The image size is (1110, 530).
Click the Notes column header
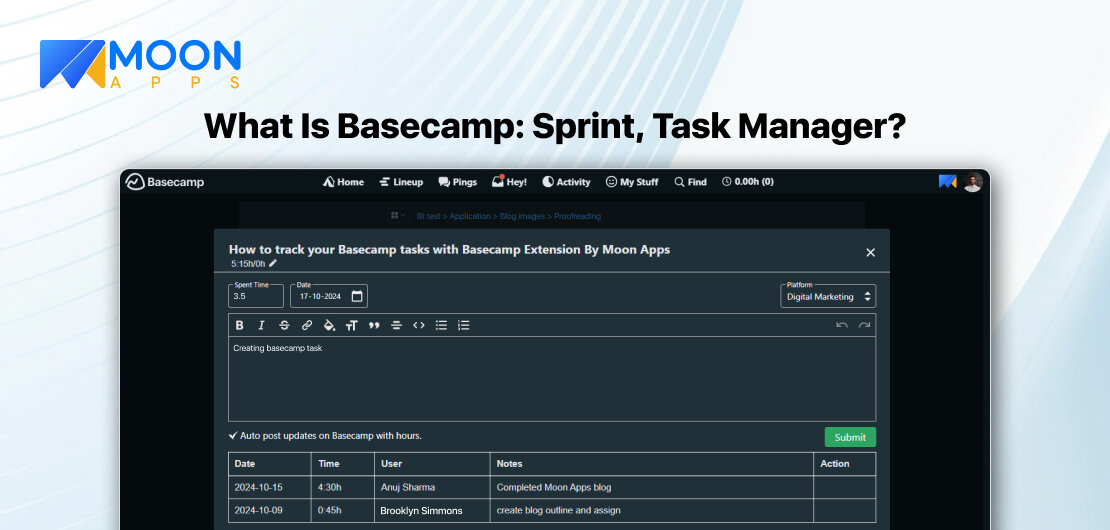[651, 464]
